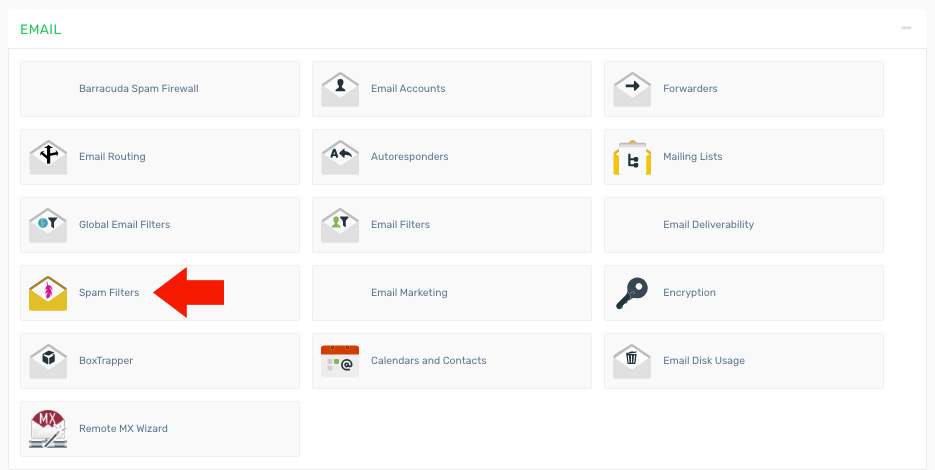Open the Spam Filters text link

[x=109, y=293]
